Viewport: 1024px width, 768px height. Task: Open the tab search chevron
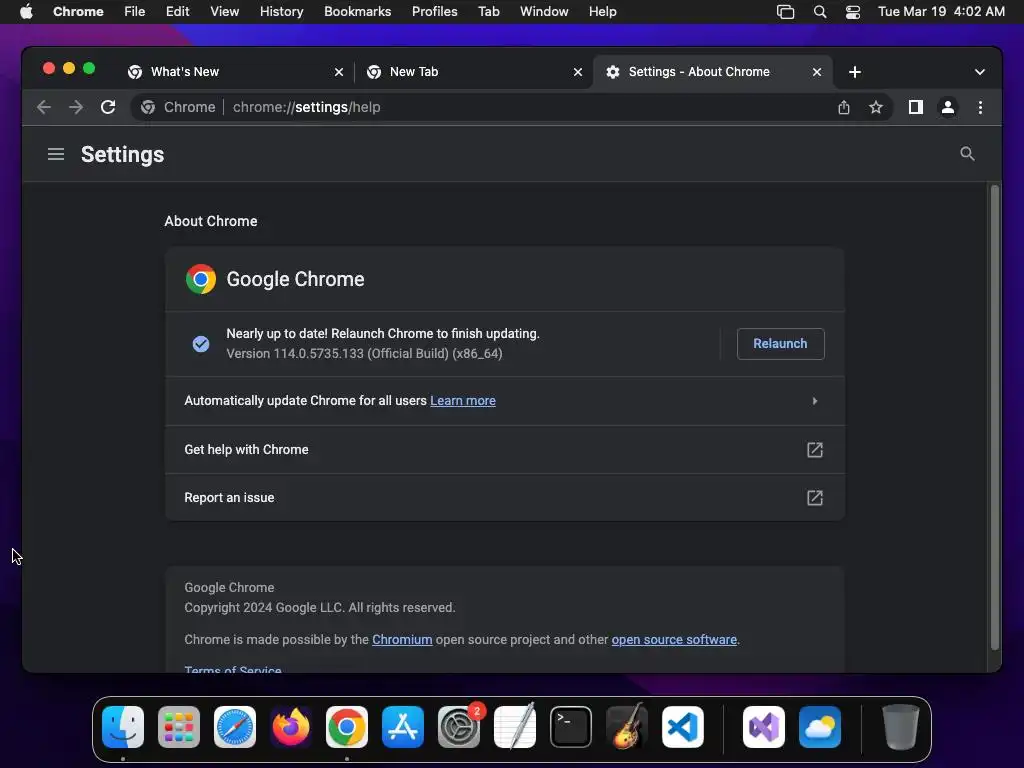tap(980, 72)
